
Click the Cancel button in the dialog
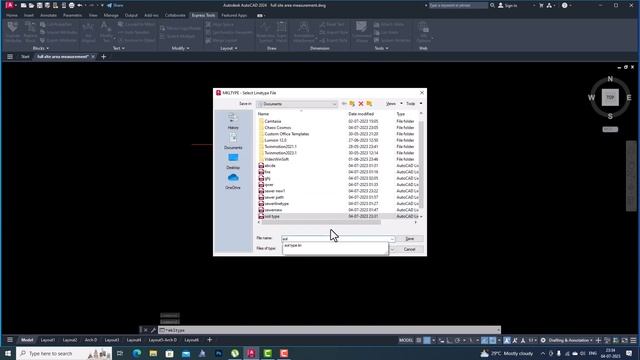coord(409,249)
